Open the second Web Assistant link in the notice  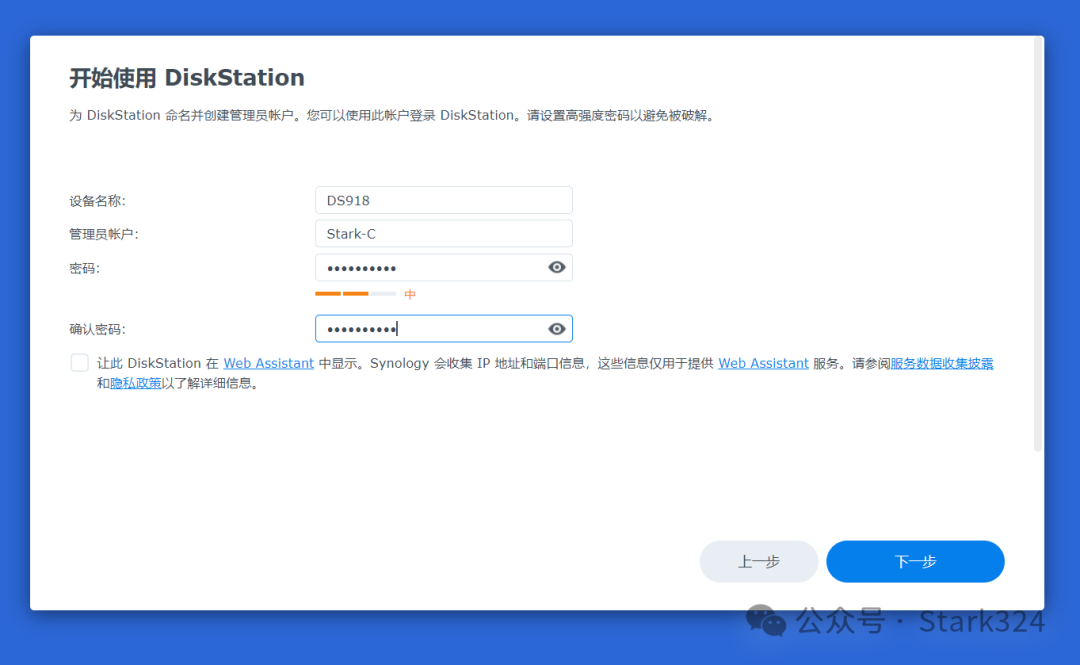[763, 363]
